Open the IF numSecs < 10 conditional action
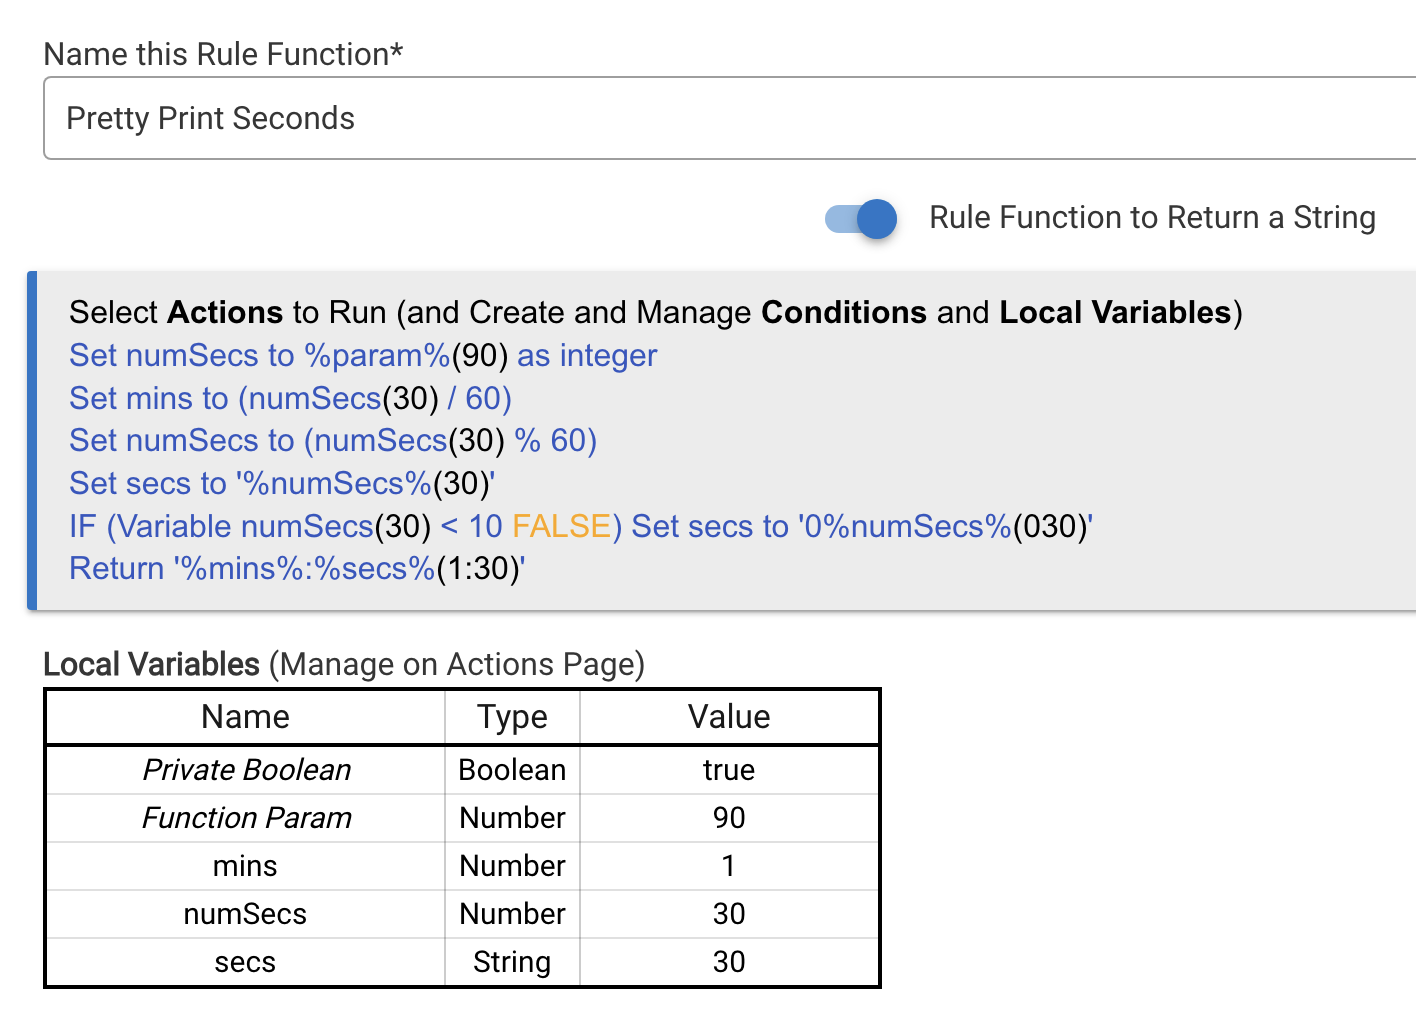Screen dimensions: 1416x1030 581,526
